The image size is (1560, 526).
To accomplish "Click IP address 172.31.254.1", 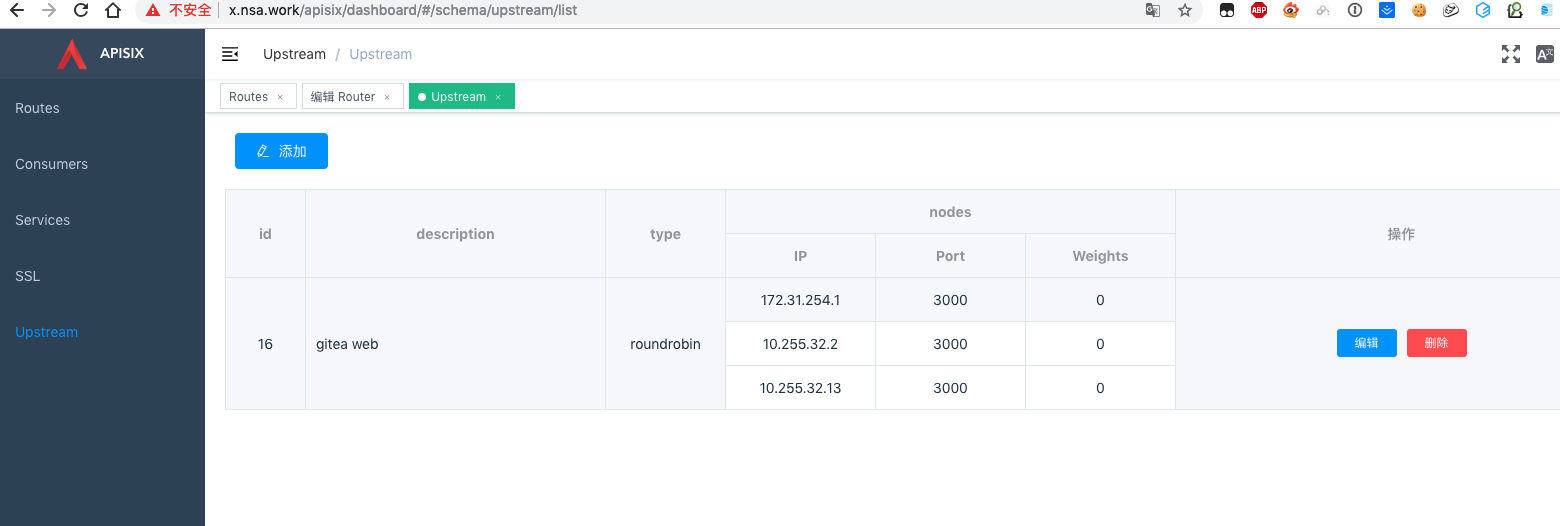I will click(x=800, y=300).
